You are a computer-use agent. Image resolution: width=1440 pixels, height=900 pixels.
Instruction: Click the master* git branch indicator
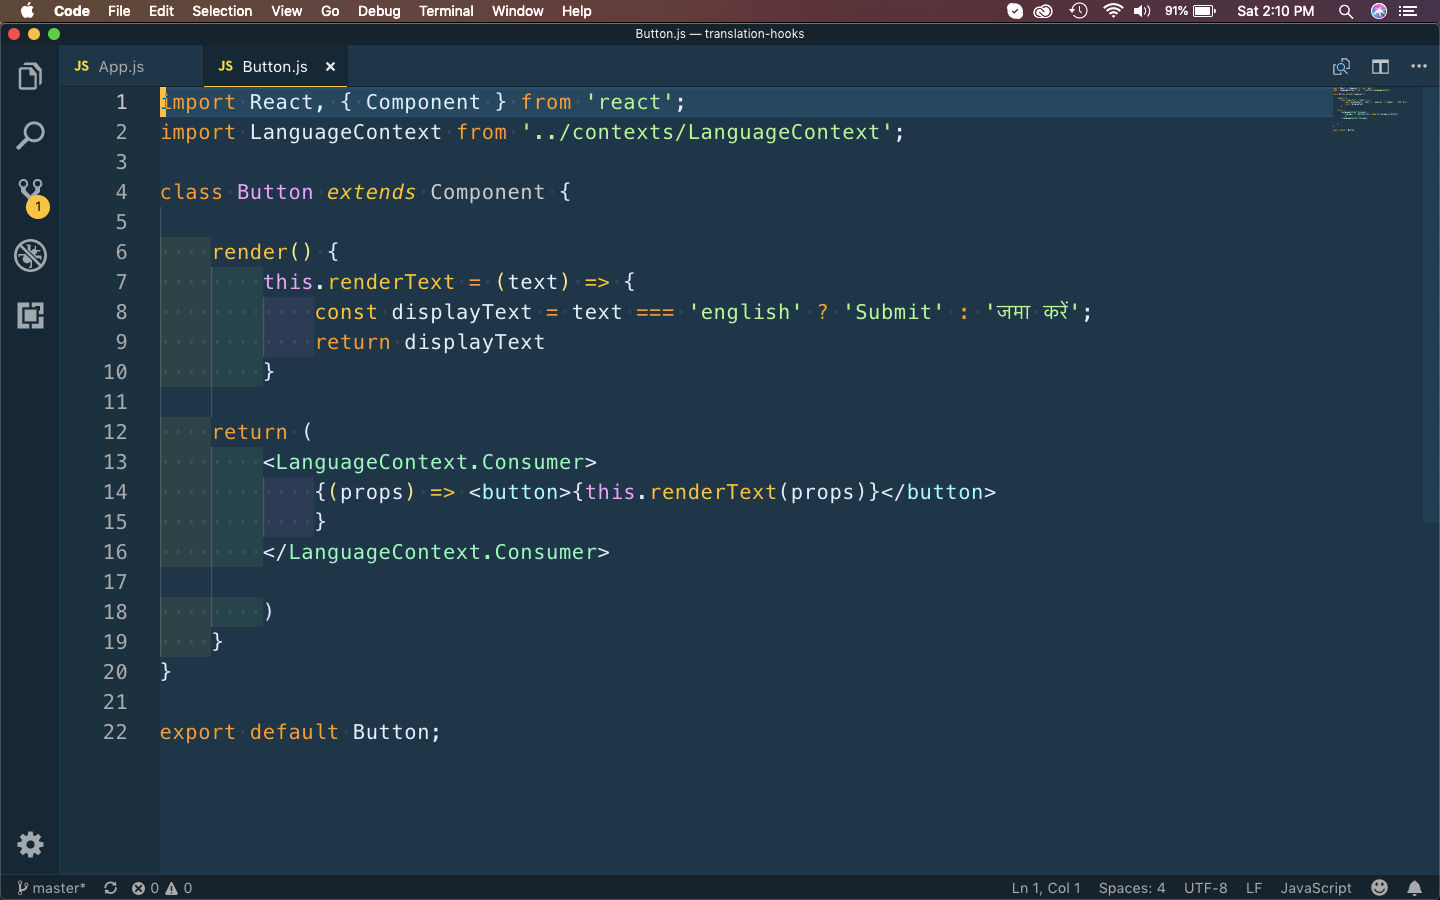51,888
